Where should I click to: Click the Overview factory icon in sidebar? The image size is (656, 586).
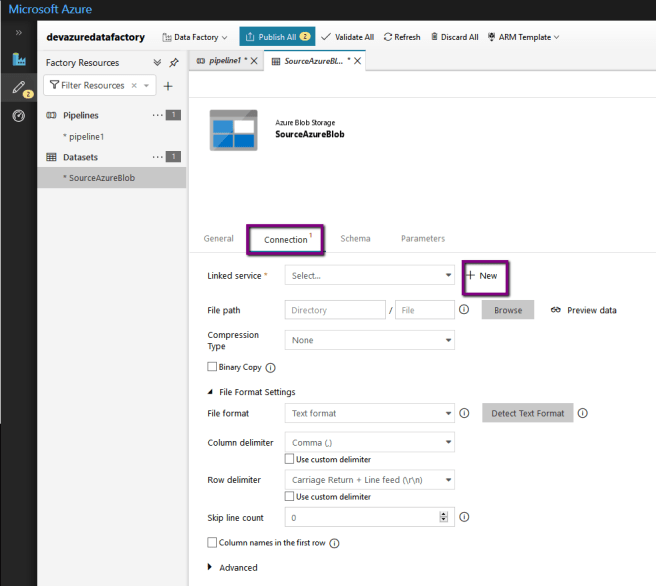click(18, 60)
